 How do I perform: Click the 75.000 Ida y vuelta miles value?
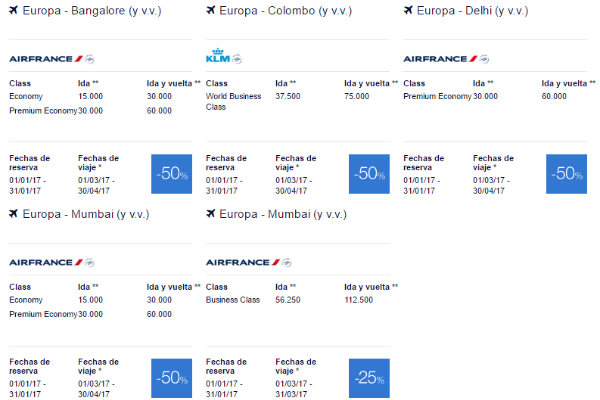coord(357,96)
